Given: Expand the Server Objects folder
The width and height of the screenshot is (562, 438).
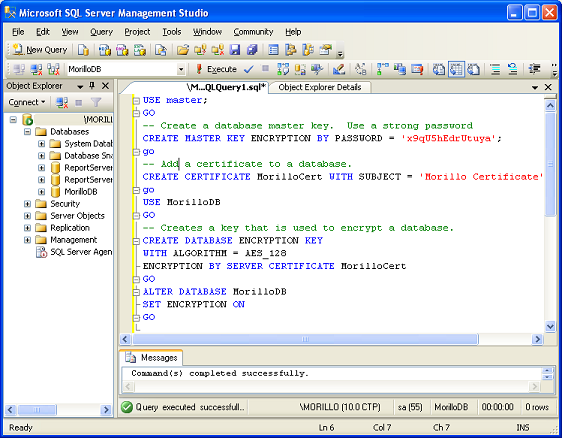Looking at the screenshot, I should [28, 216].
